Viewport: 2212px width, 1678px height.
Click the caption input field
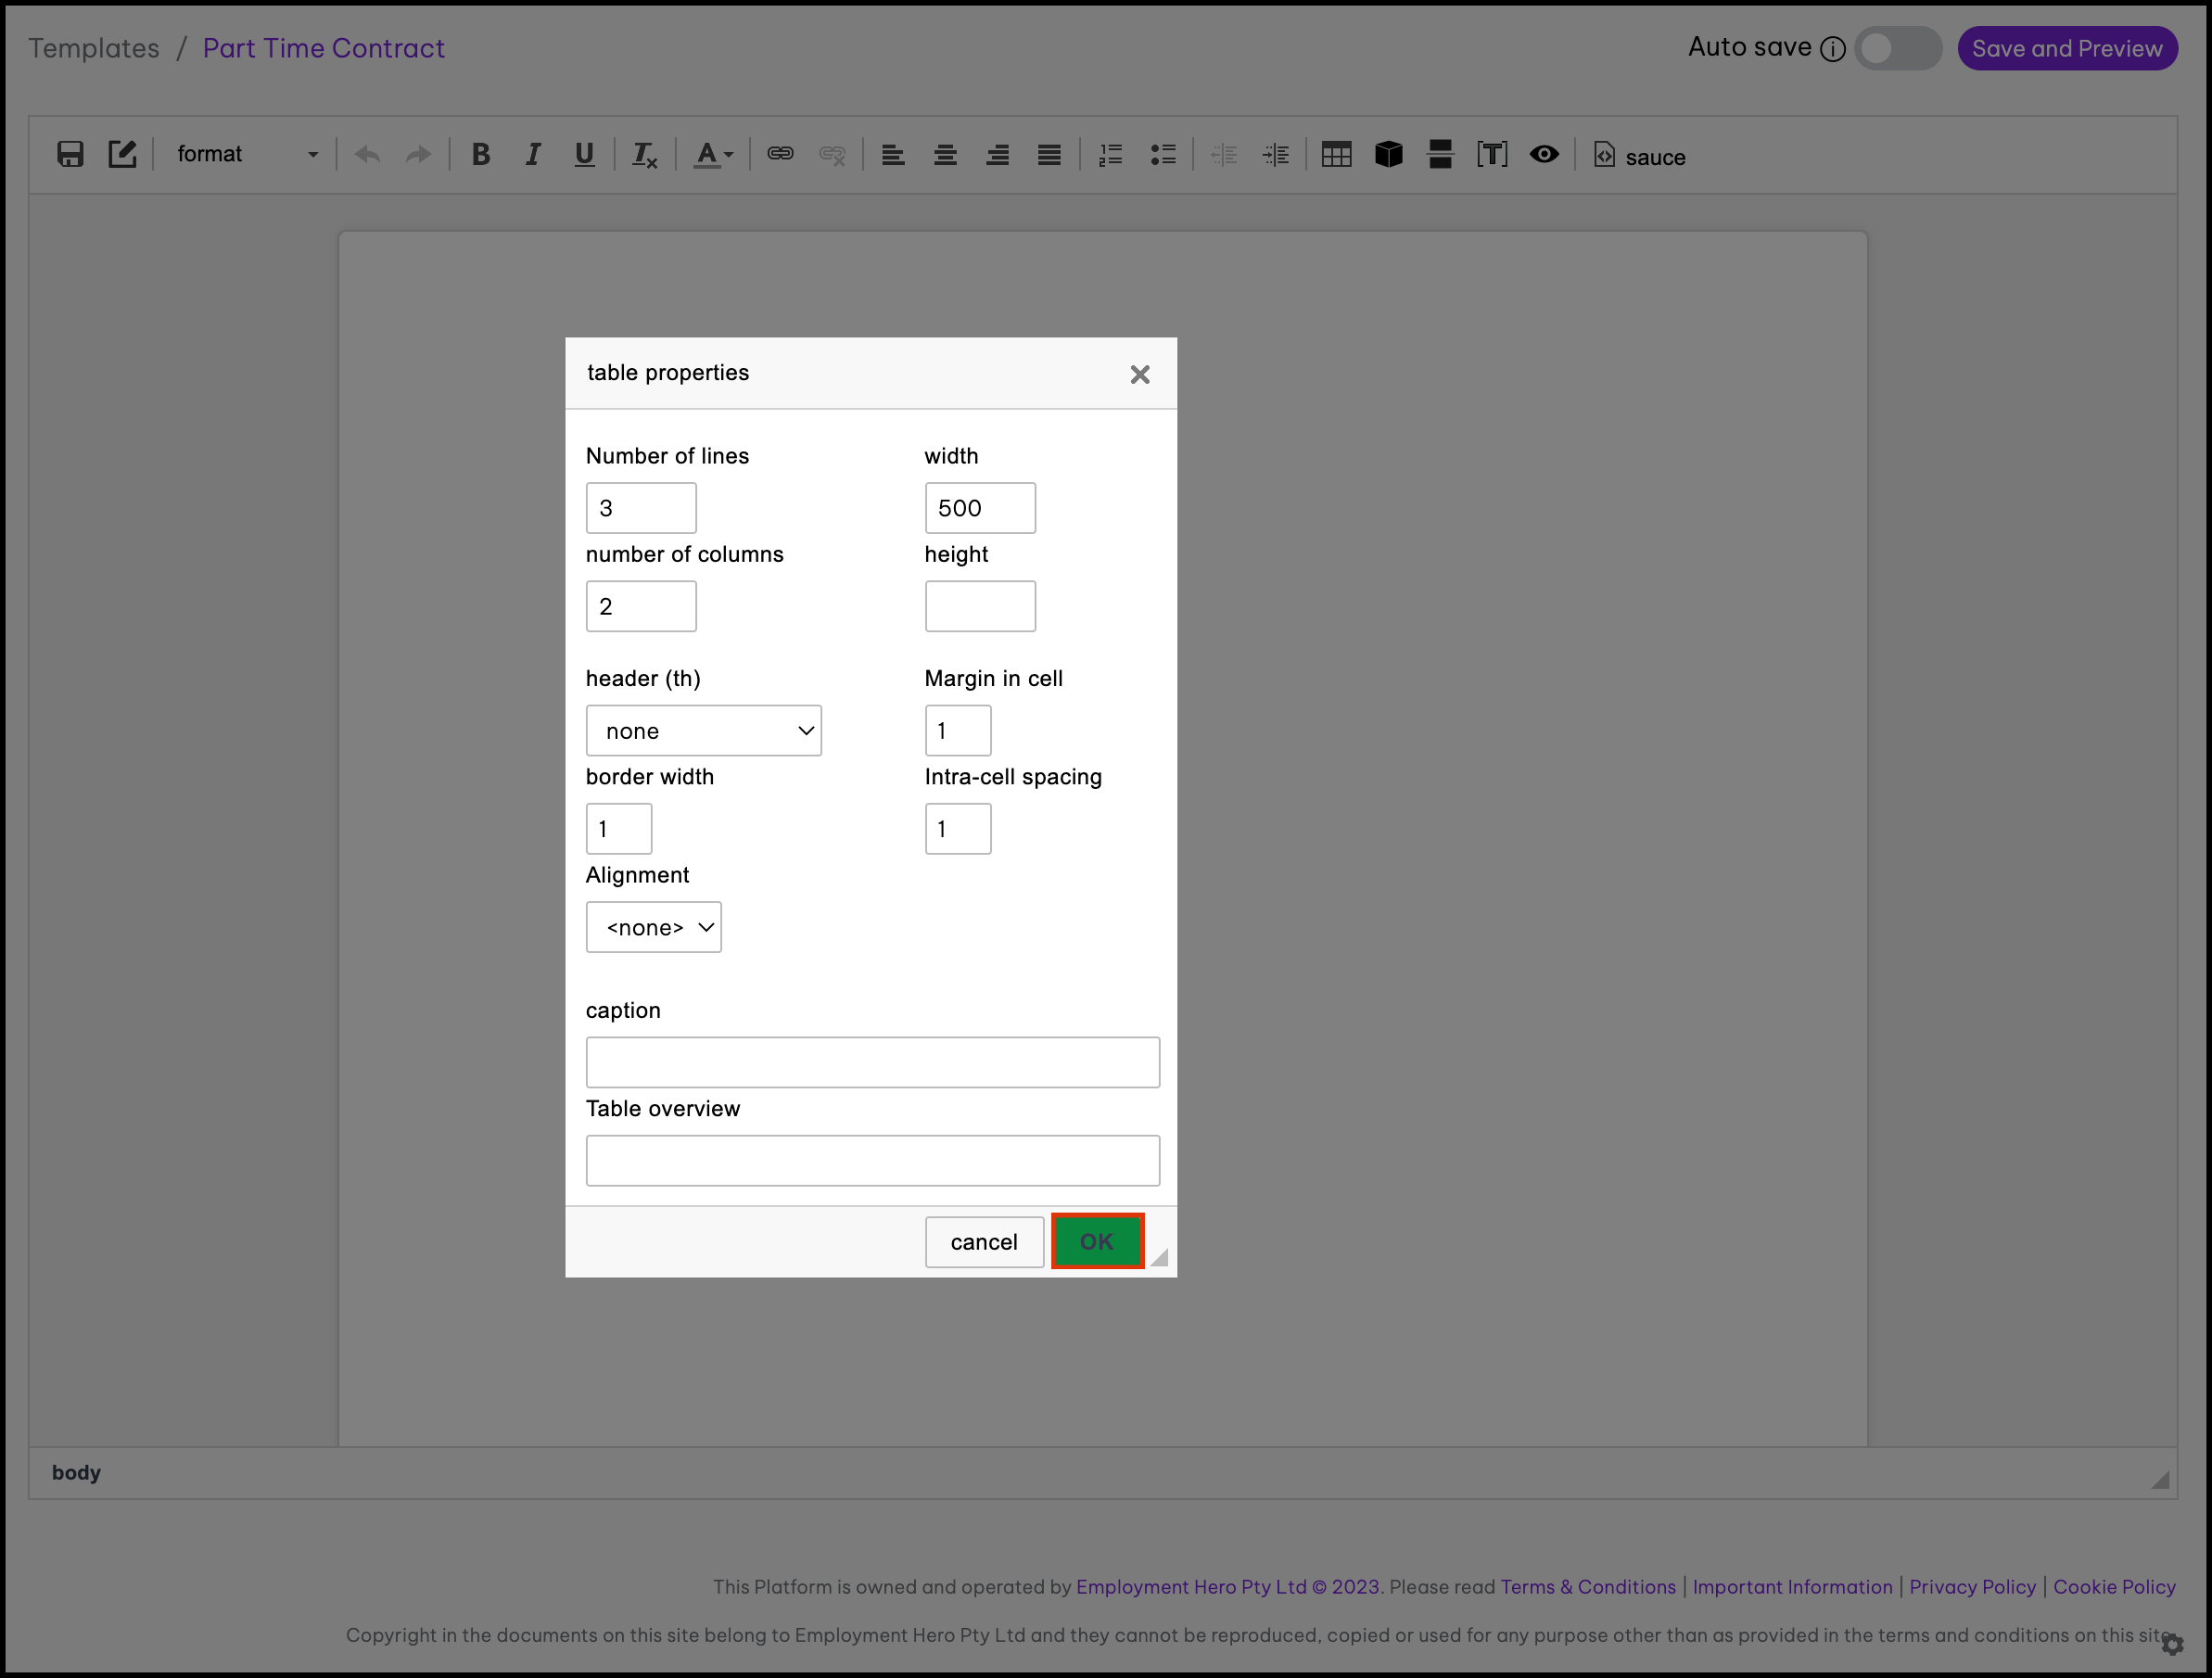click(x=872, y=1062)
